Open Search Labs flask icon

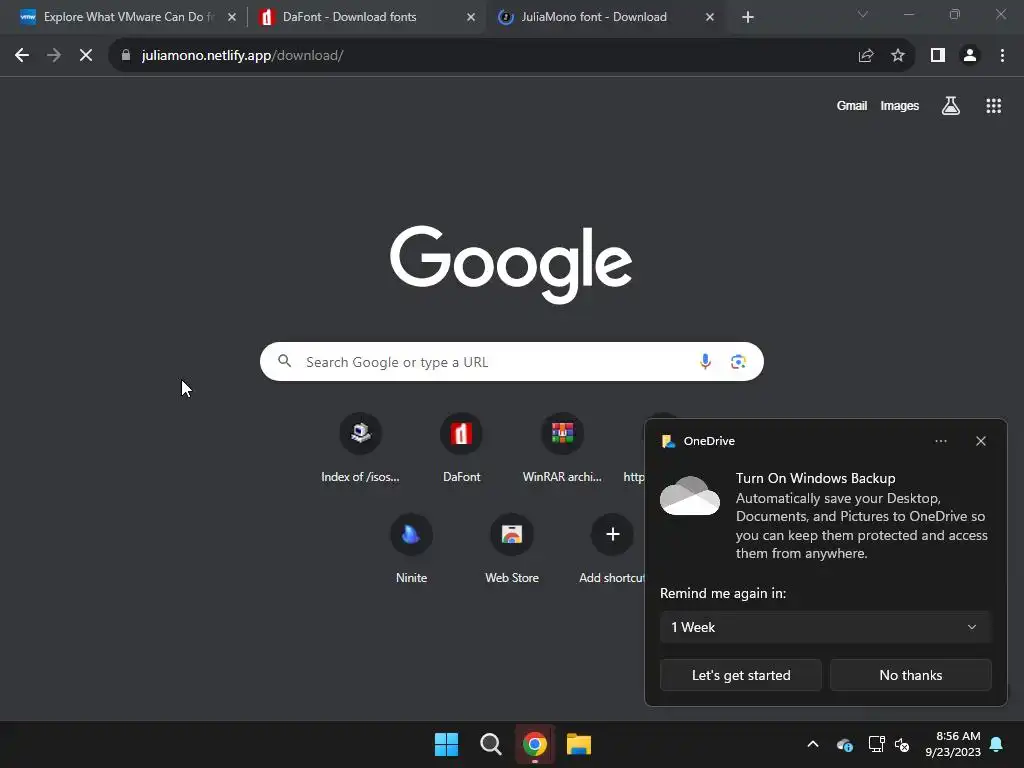pyautogui.click(x=951, y=106)
